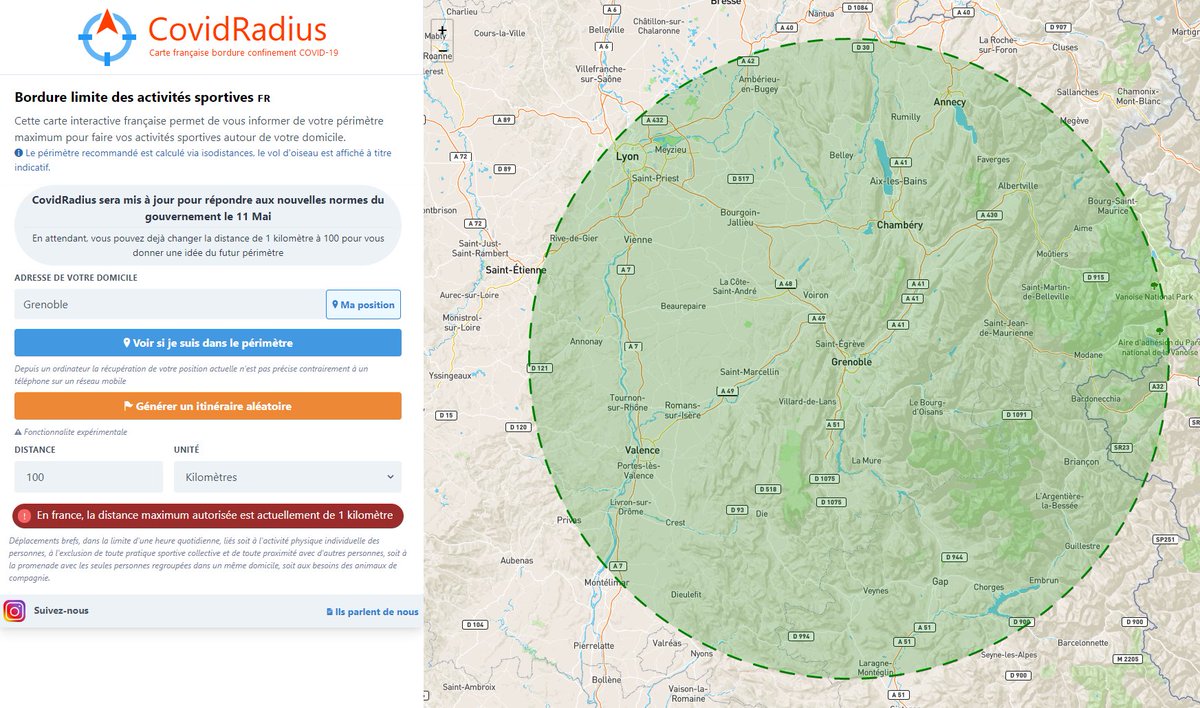Click the SR23 road shield on map
The image size is (1200, 708).
point(1122,448)
